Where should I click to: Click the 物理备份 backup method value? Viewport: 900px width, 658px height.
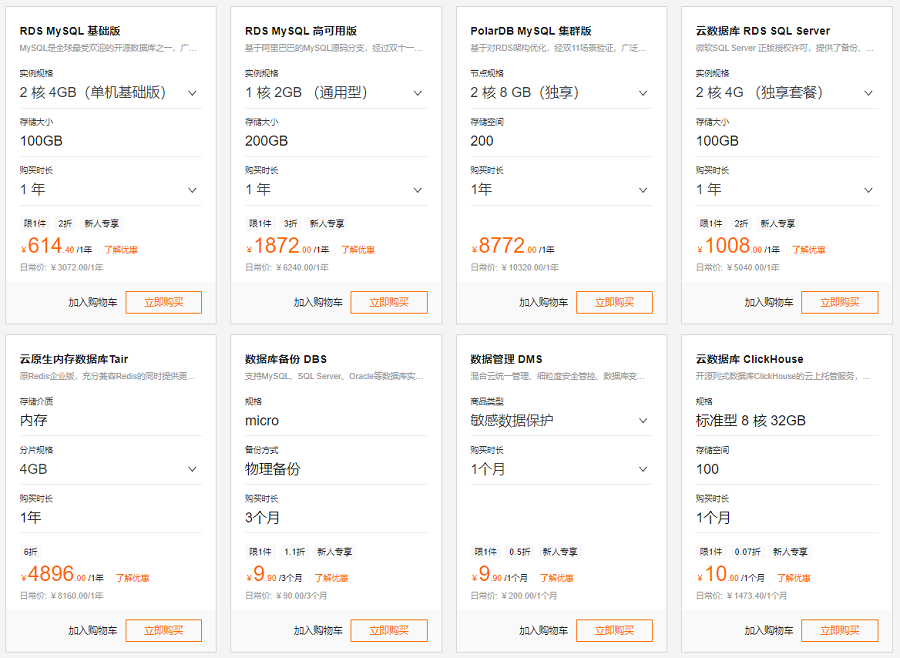(273, 469)
